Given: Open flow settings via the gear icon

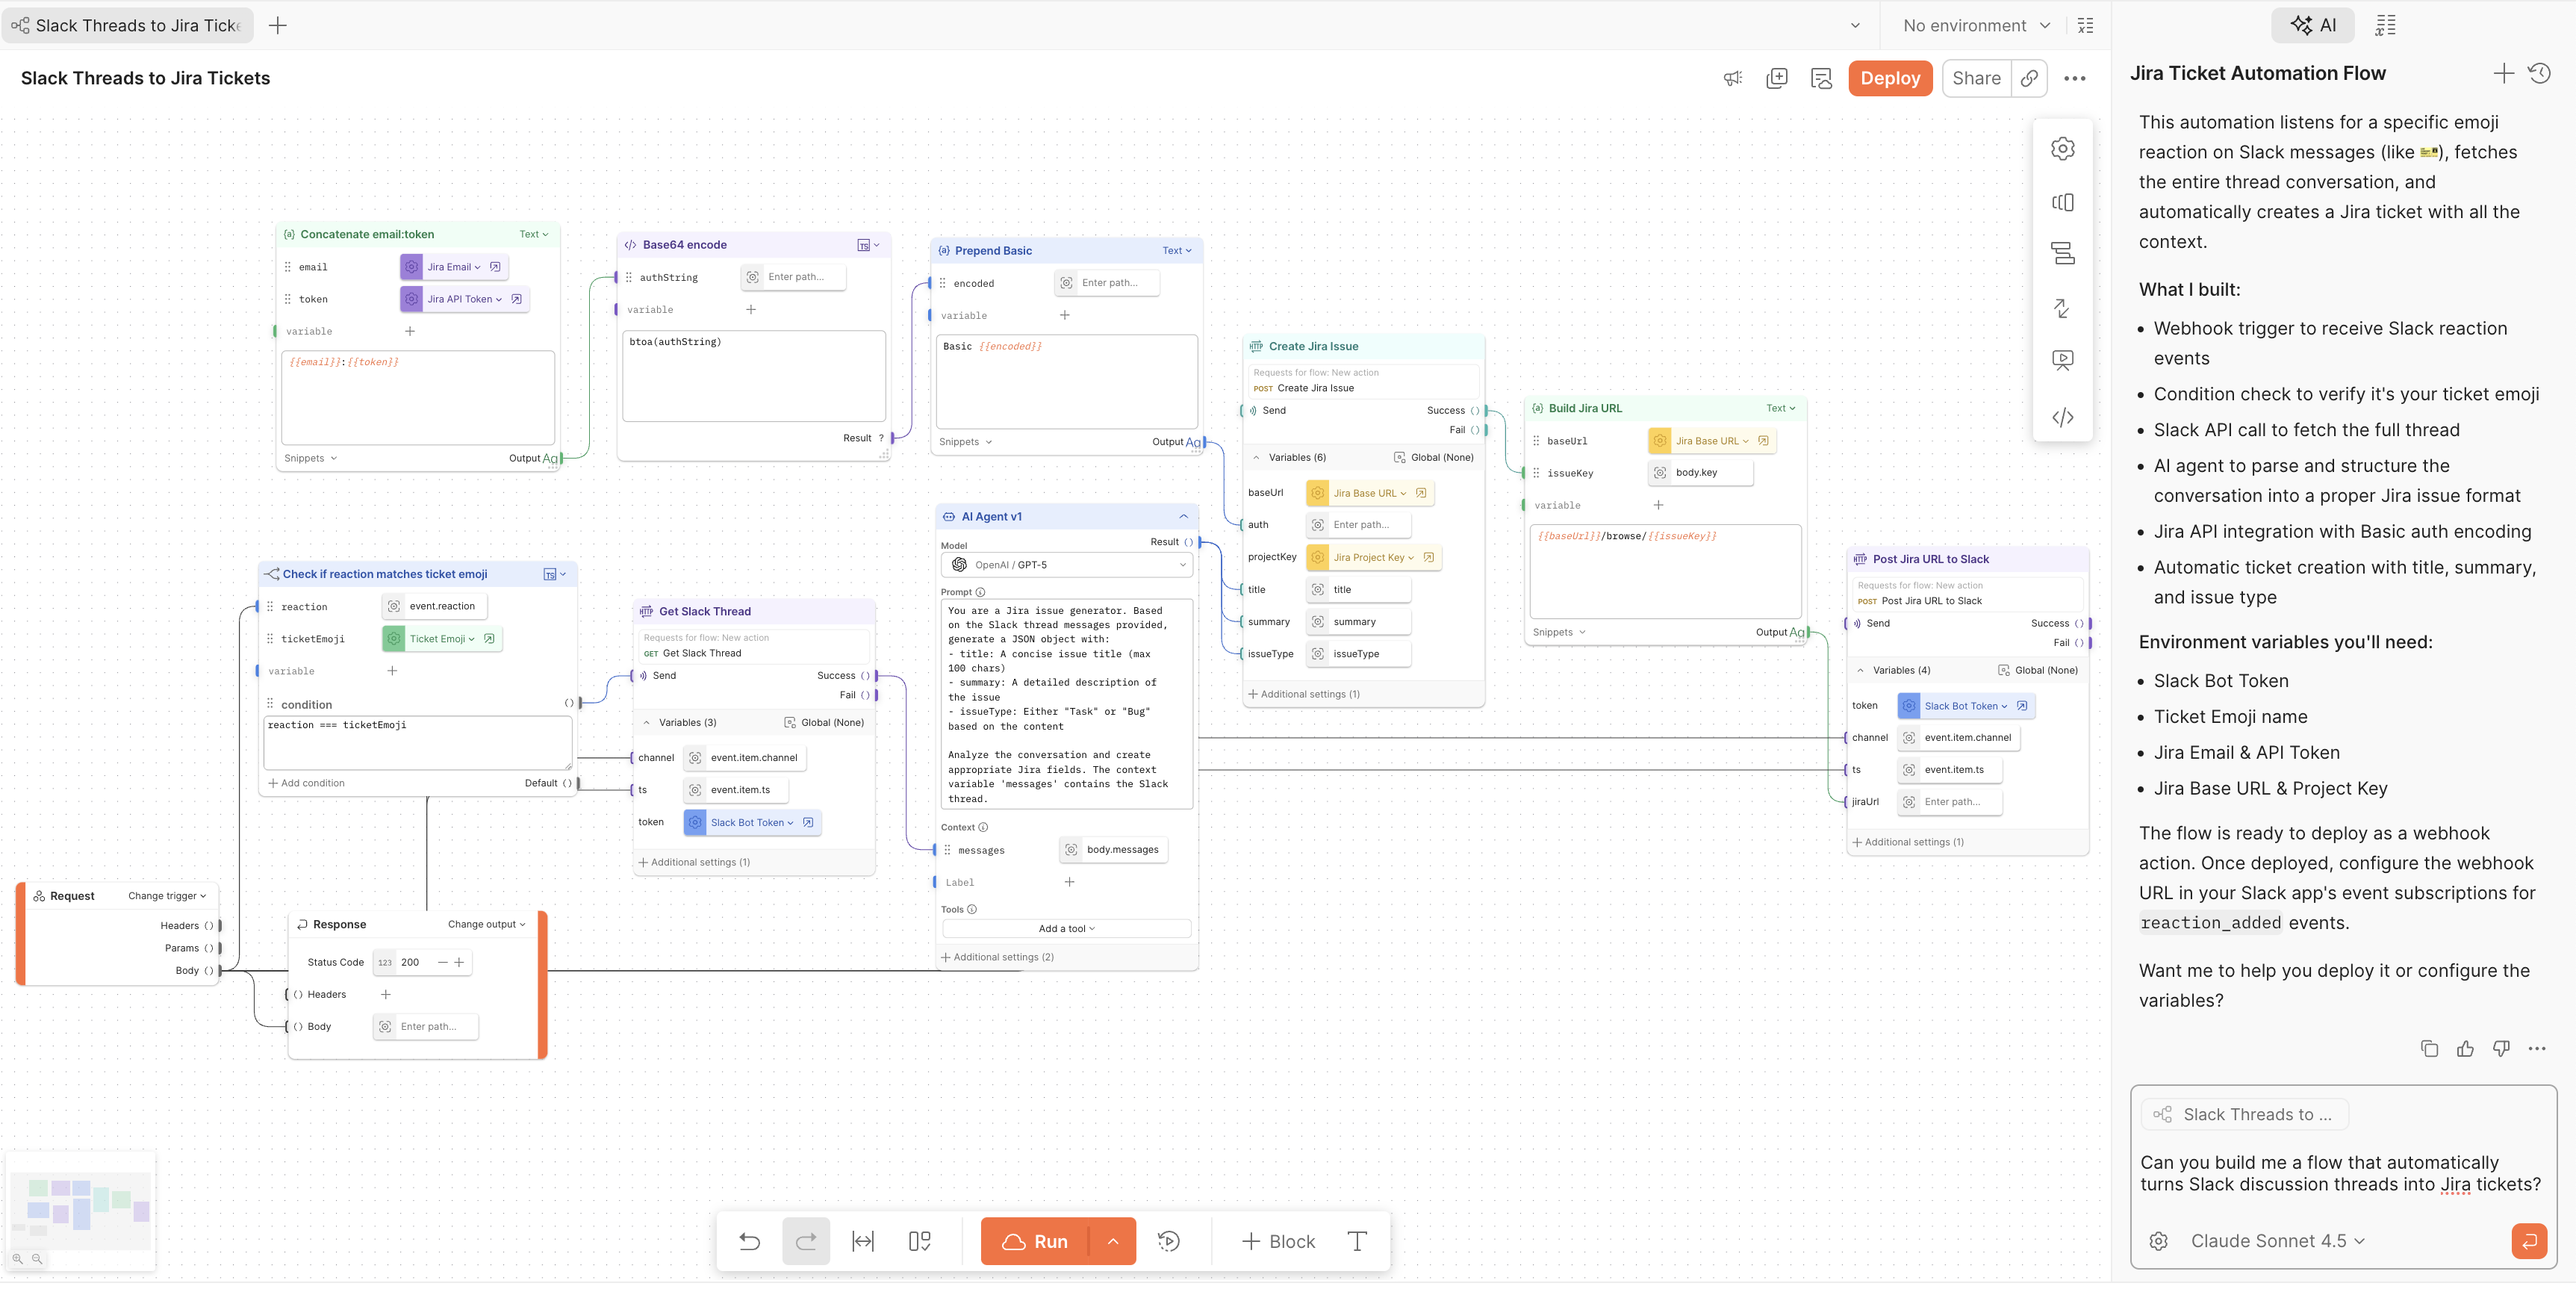Looking at the screenshot, I should coord(2063,148).
